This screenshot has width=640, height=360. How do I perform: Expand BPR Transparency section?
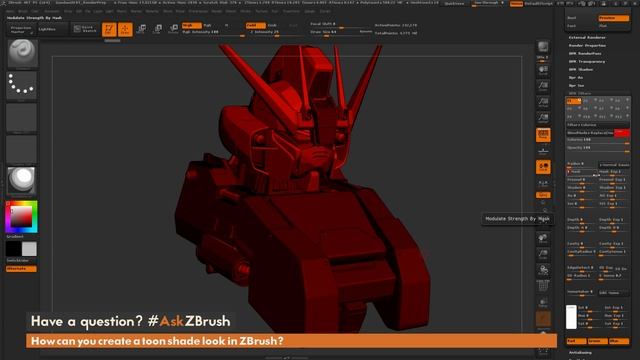click(x=587, y=61)
